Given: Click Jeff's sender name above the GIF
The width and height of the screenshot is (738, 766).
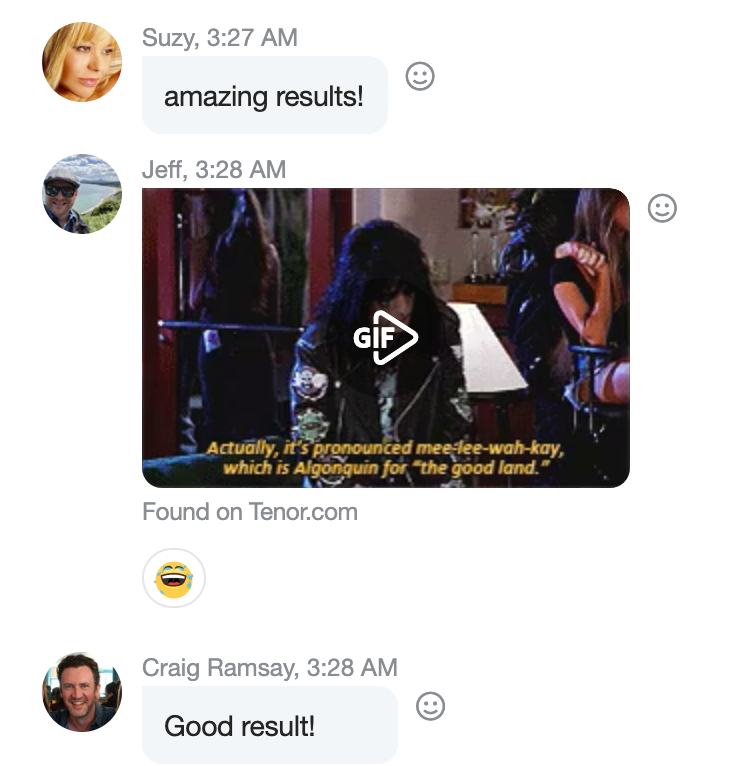Looking at the screenshot, I should 164,170.
